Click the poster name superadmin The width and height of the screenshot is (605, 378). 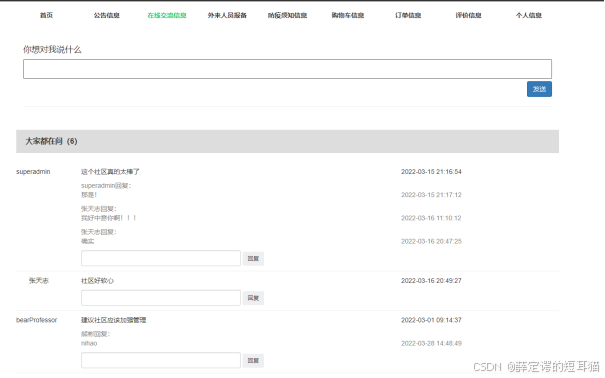[x=33, y=172]
